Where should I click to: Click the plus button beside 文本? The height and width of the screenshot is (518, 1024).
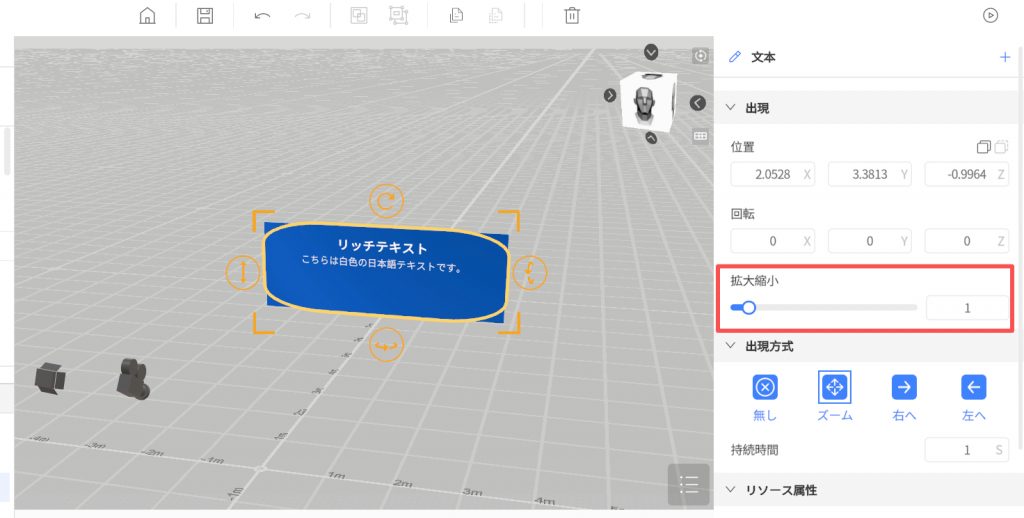[1005, 57]
